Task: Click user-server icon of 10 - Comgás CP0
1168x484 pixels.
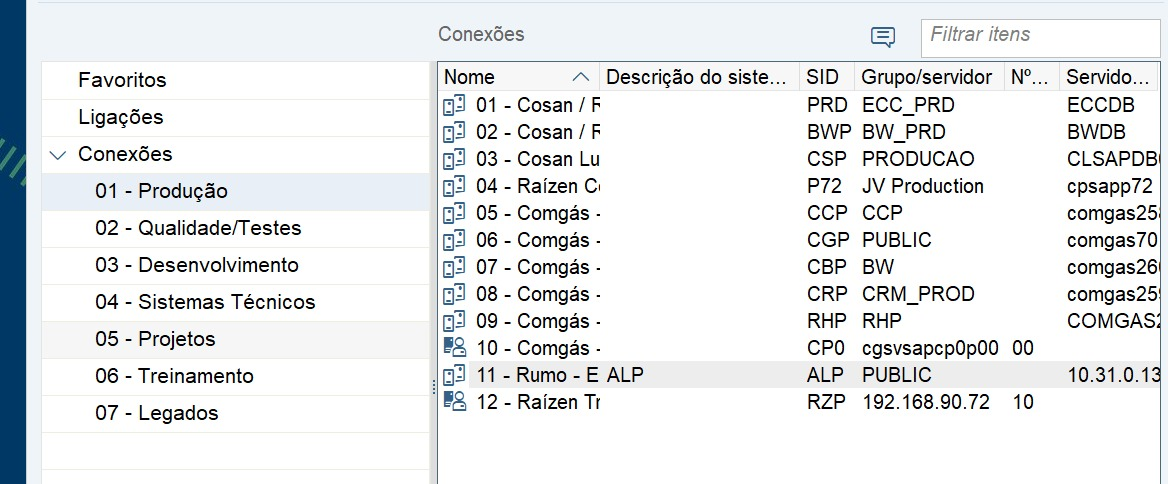Action: pyautogui.click(x=454, y=348)
